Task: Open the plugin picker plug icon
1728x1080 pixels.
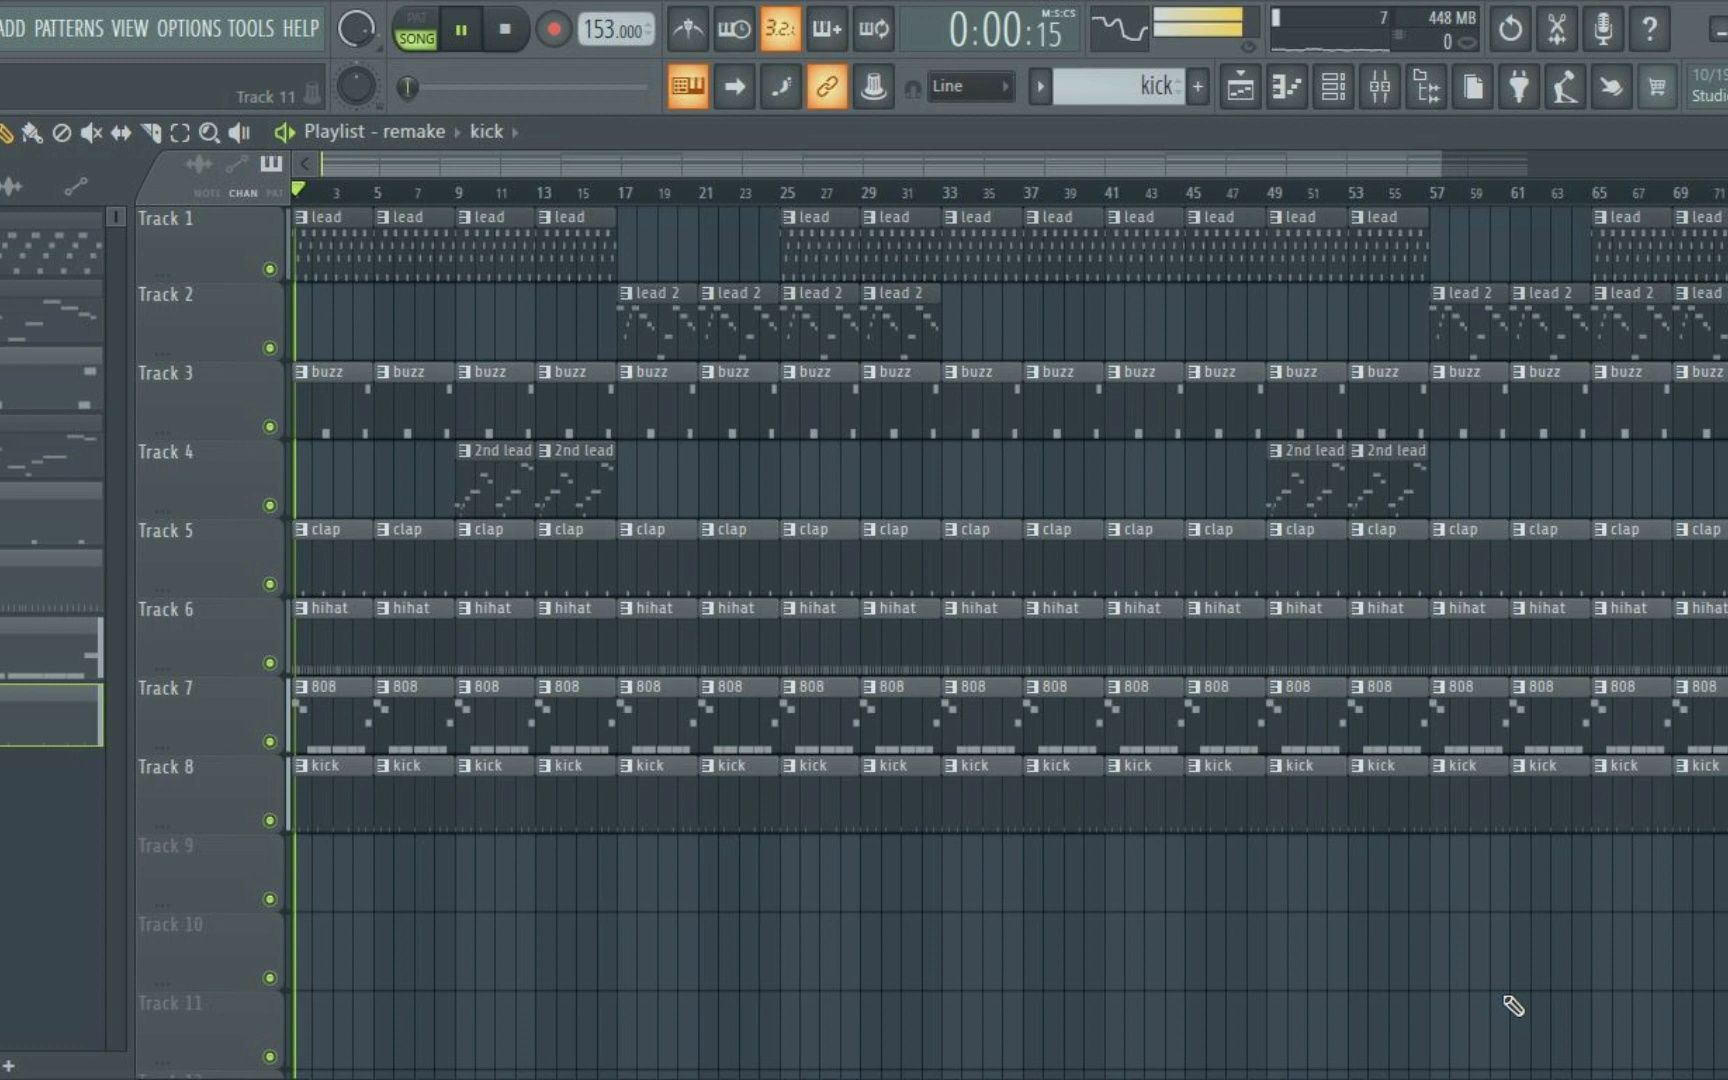Action: click(1519, 87)
